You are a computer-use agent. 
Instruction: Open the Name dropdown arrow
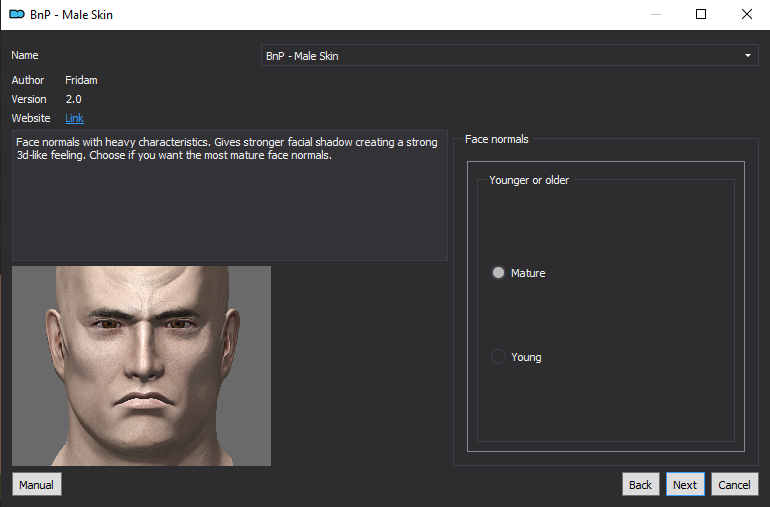pos(747,56)
